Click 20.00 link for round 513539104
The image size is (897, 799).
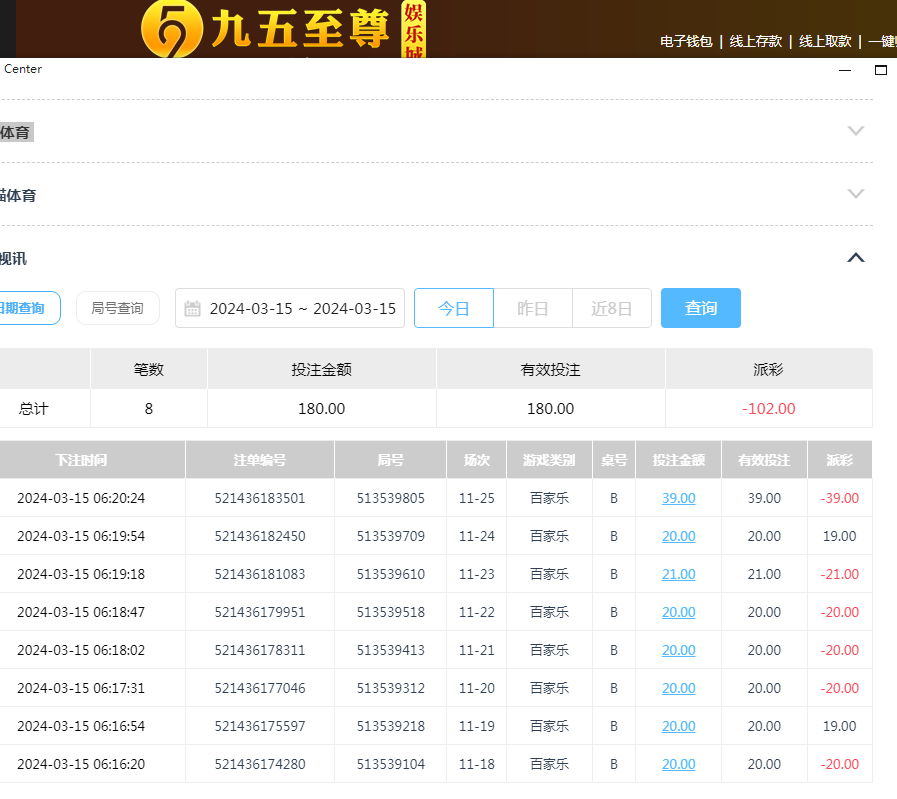[x=678, y=764]
